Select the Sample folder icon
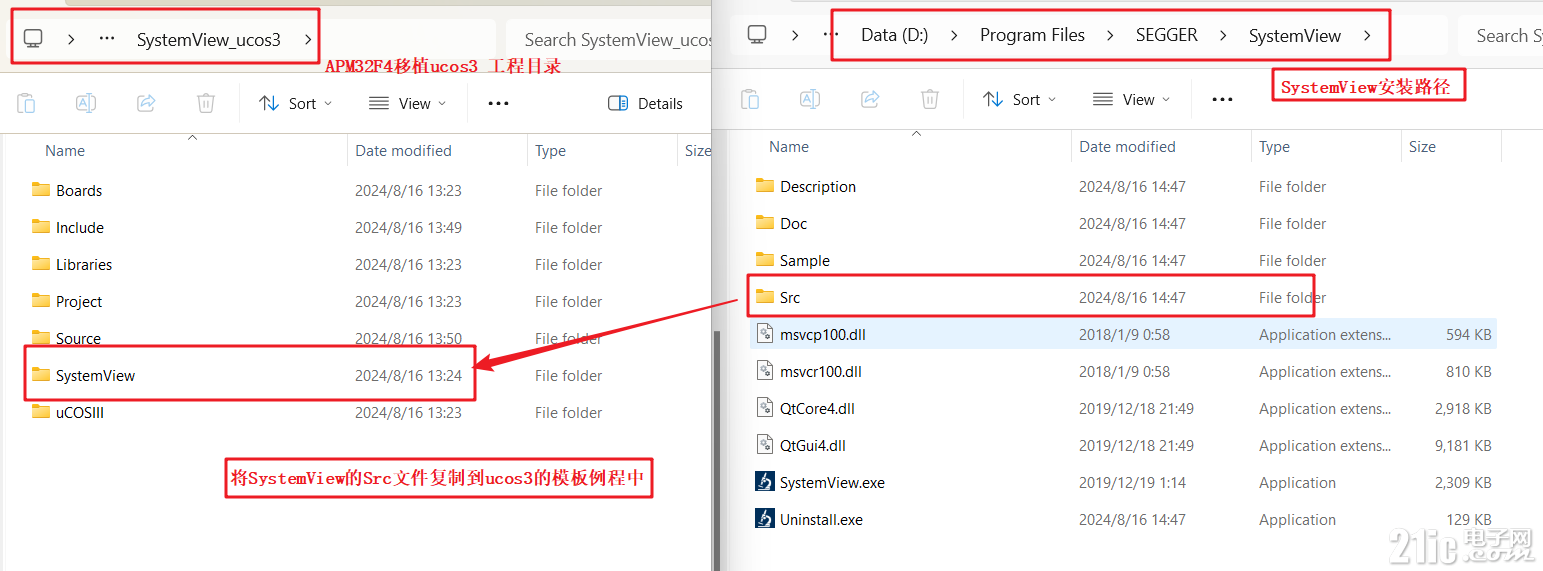Screen dimensions: 1543x571 point(765,259)
